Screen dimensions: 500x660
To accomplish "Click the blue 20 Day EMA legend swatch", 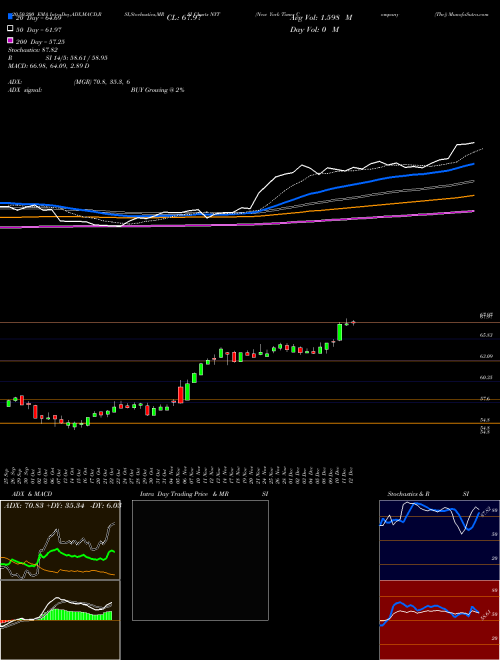I will point(10,16).
